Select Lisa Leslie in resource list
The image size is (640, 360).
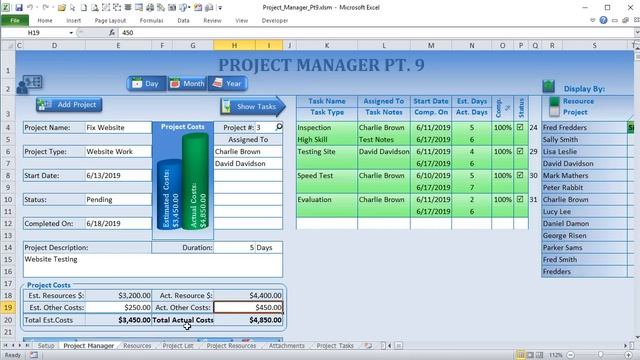click(584, 151)
